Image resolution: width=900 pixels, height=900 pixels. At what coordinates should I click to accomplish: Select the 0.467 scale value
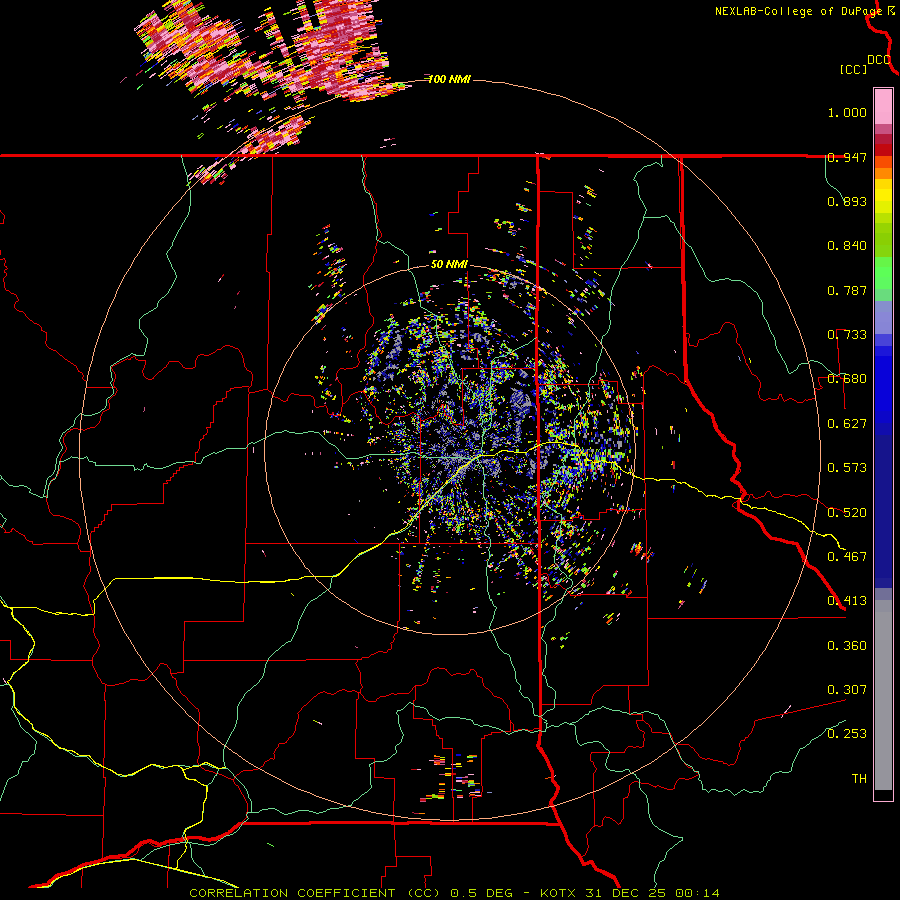point(847,557)
